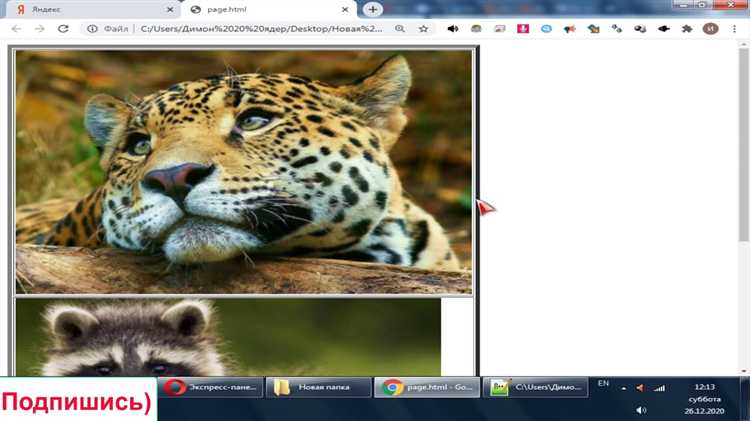Click the black arrow-shaped extension icon
Image resolution: width=750 pixels, height=421 pixels.
[x=663, y=29]
